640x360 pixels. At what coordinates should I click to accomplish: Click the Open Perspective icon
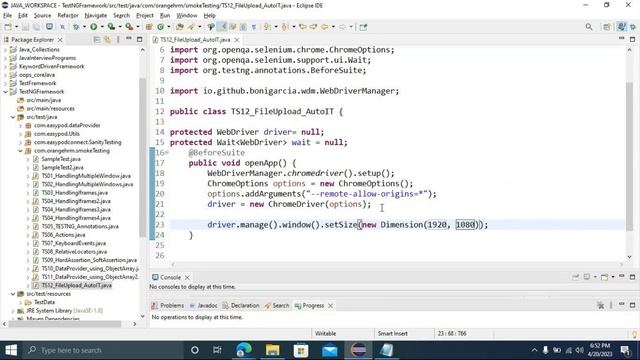607,27
